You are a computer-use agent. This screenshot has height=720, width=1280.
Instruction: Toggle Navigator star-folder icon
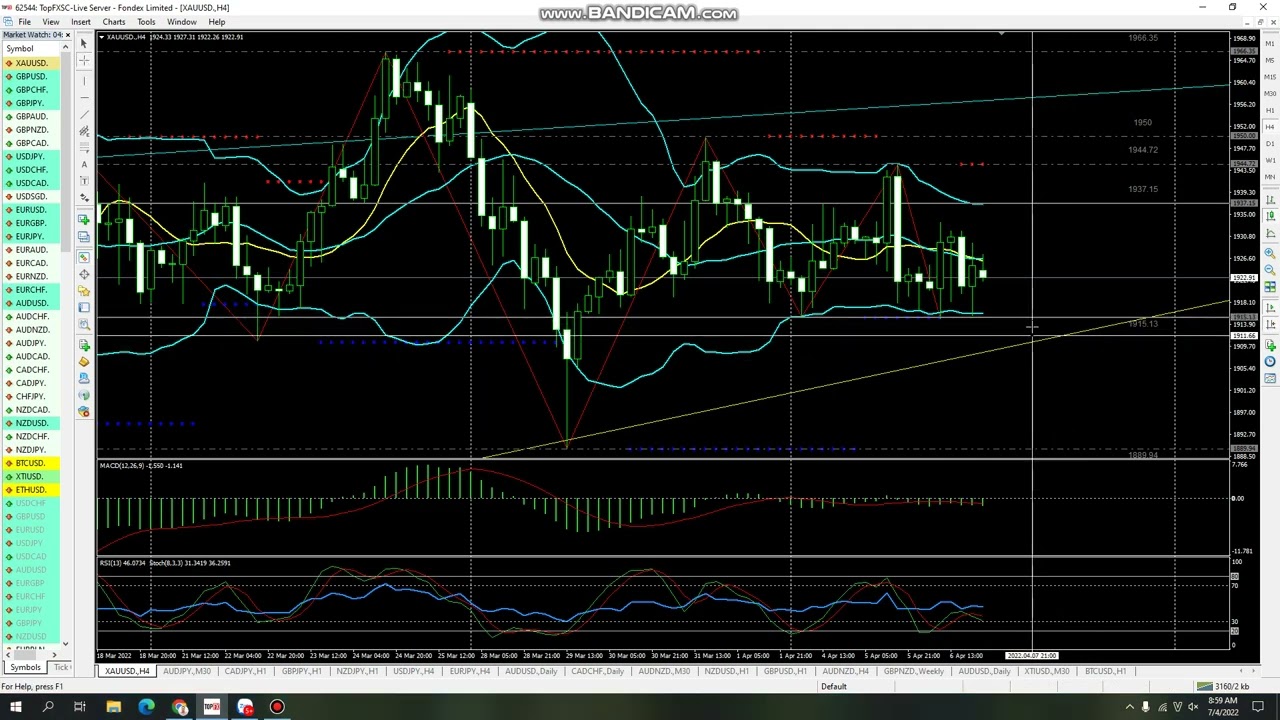point(84,290)
